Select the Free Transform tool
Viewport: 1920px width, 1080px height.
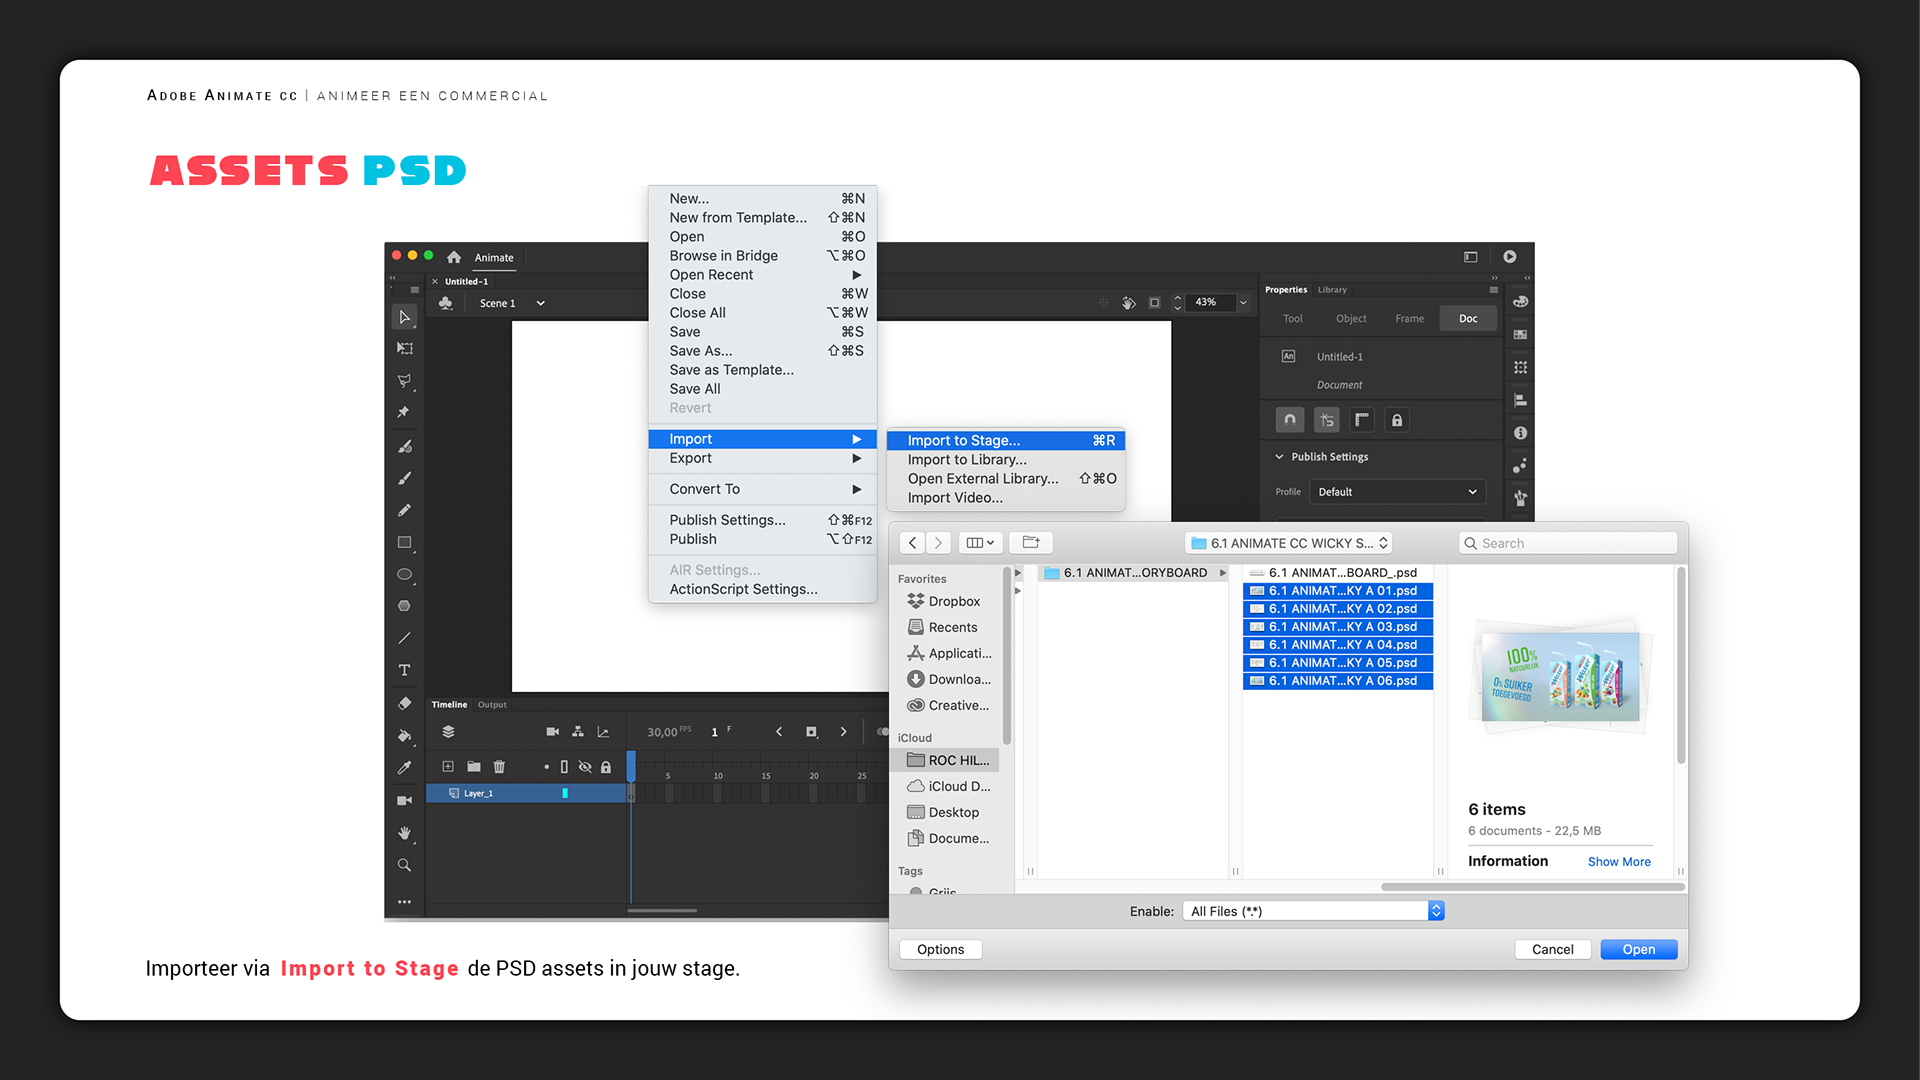point(404,349)
